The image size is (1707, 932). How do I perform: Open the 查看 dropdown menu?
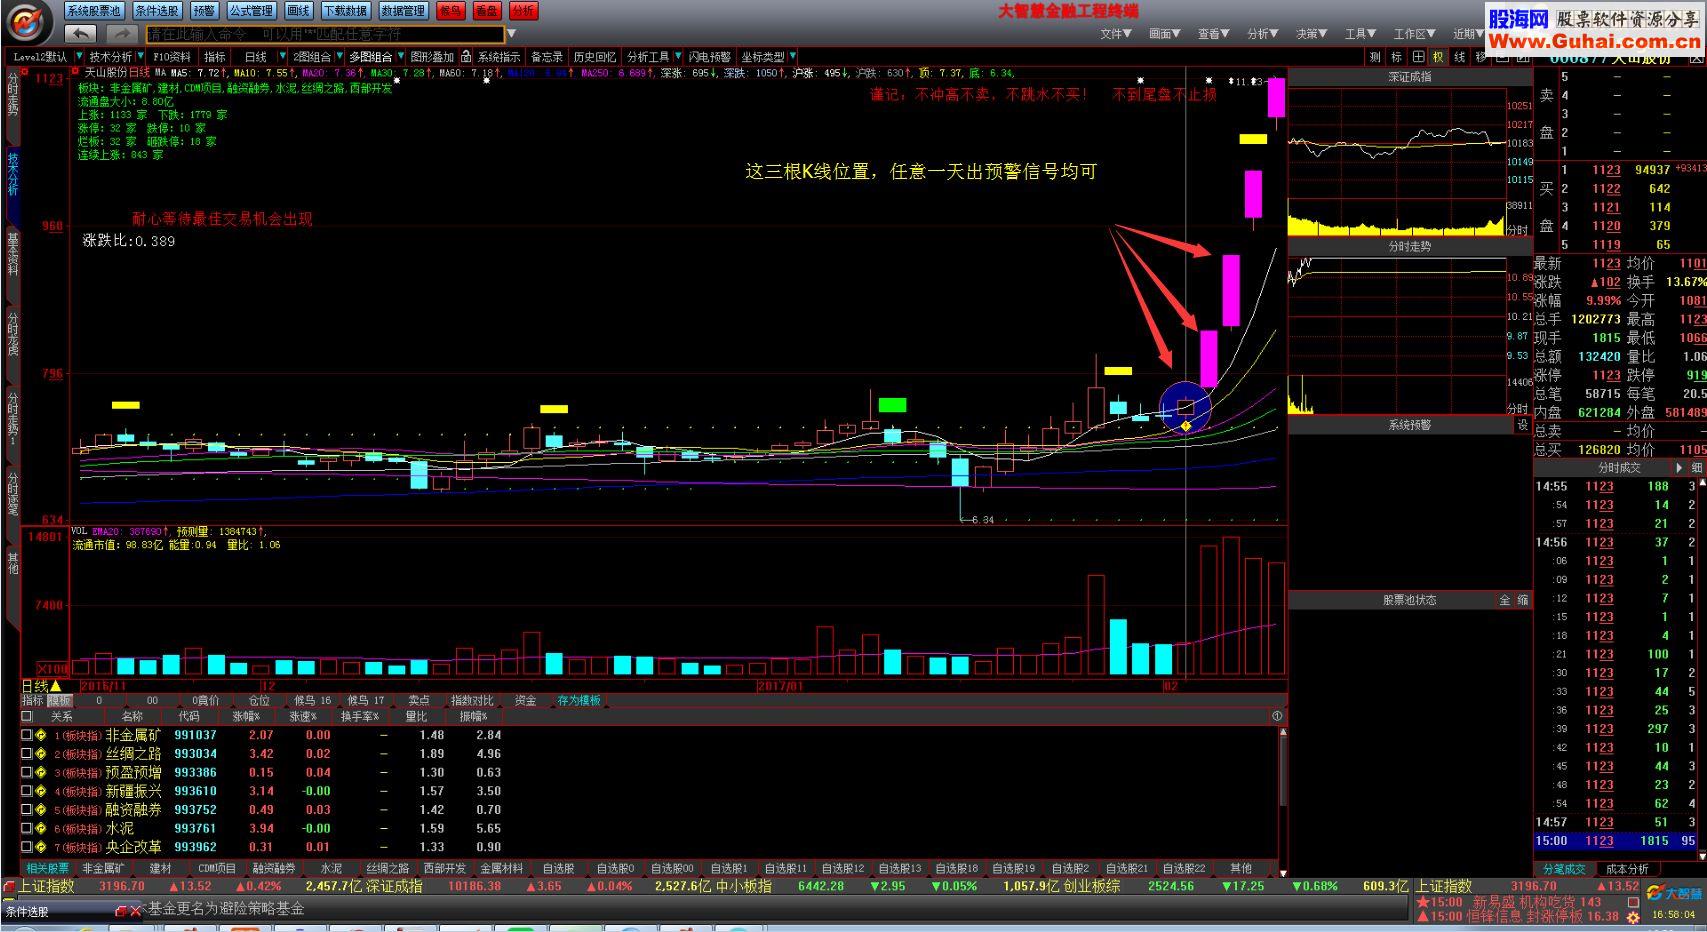click(x=1214, y=34)
